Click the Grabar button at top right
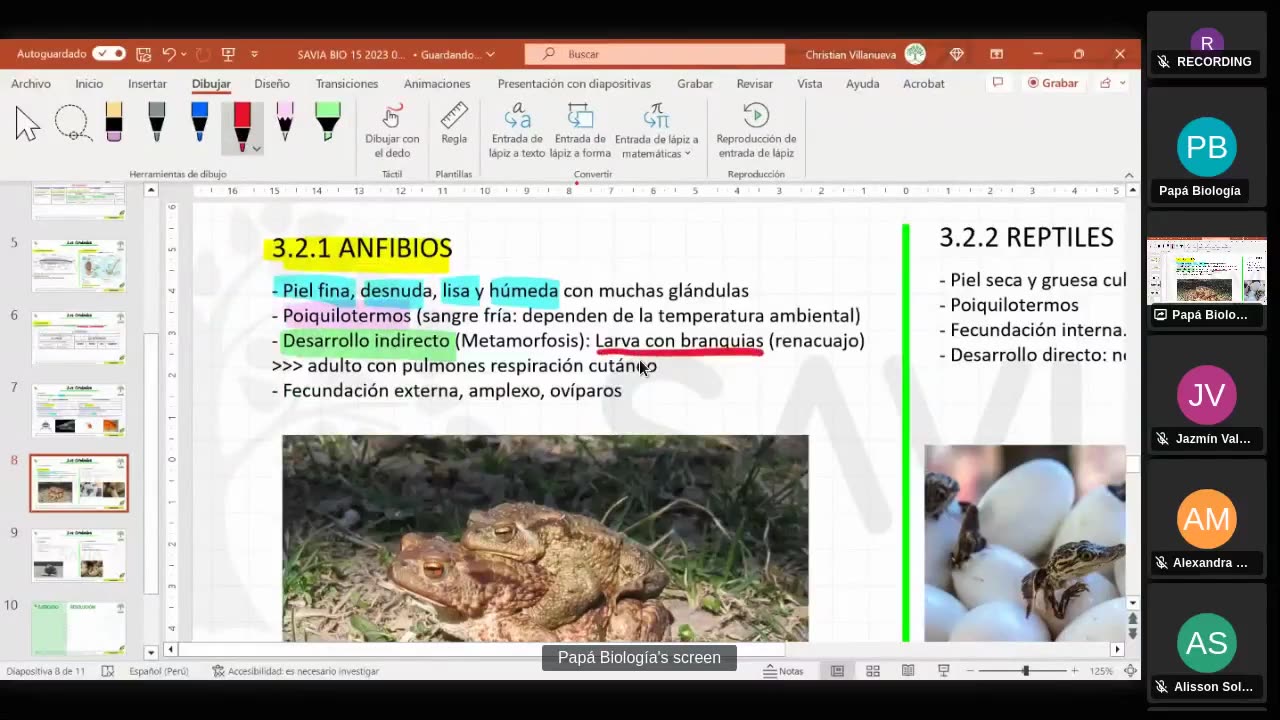This screenshot has width=1280, height=720. (x=1053, y=83)
